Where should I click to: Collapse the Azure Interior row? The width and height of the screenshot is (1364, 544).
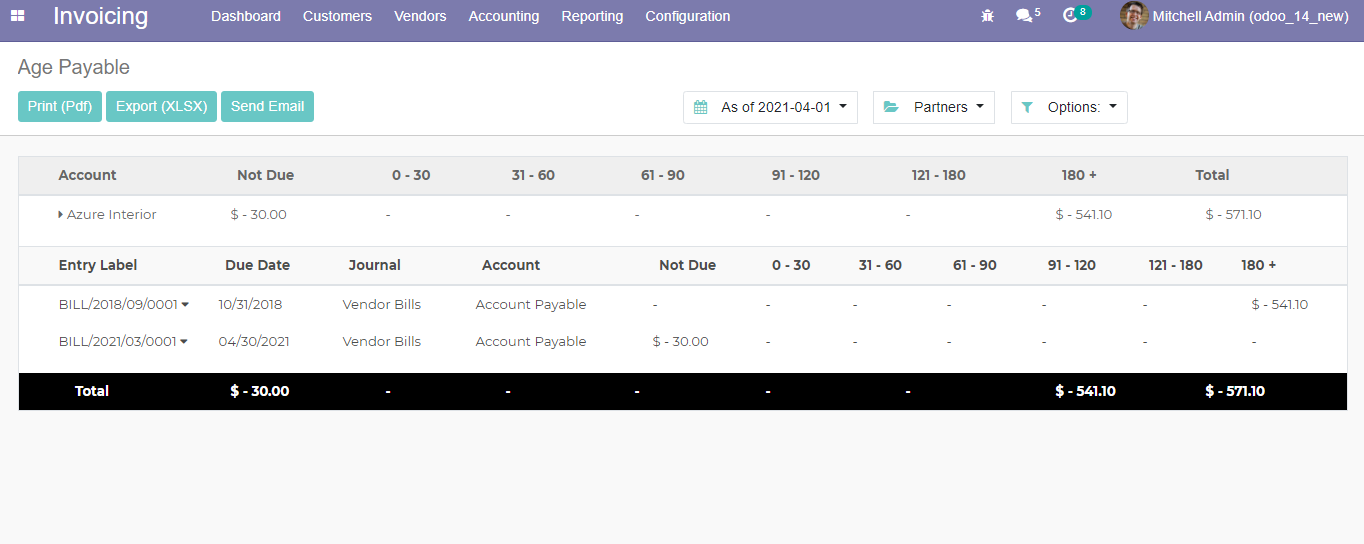click(x=61, y=215)
